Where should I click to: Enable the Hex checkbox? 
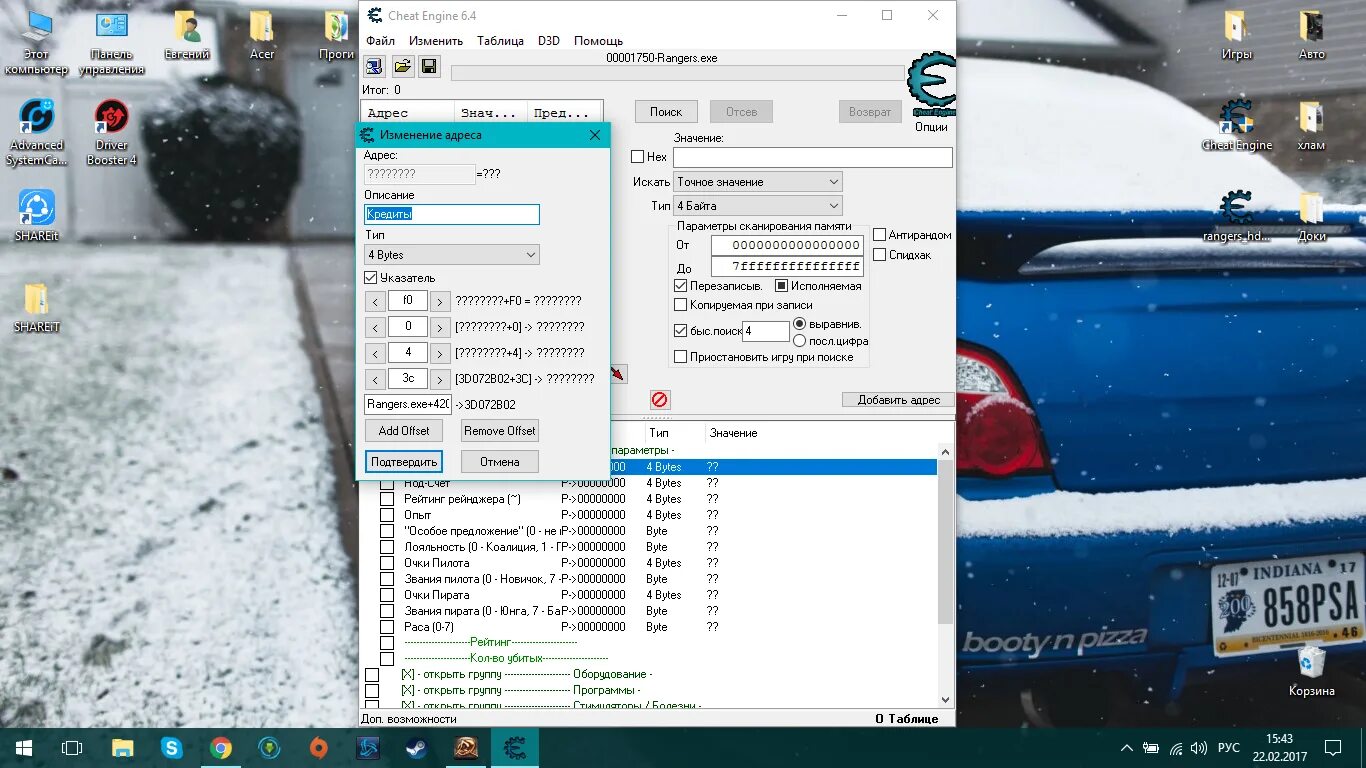[637, 157]
